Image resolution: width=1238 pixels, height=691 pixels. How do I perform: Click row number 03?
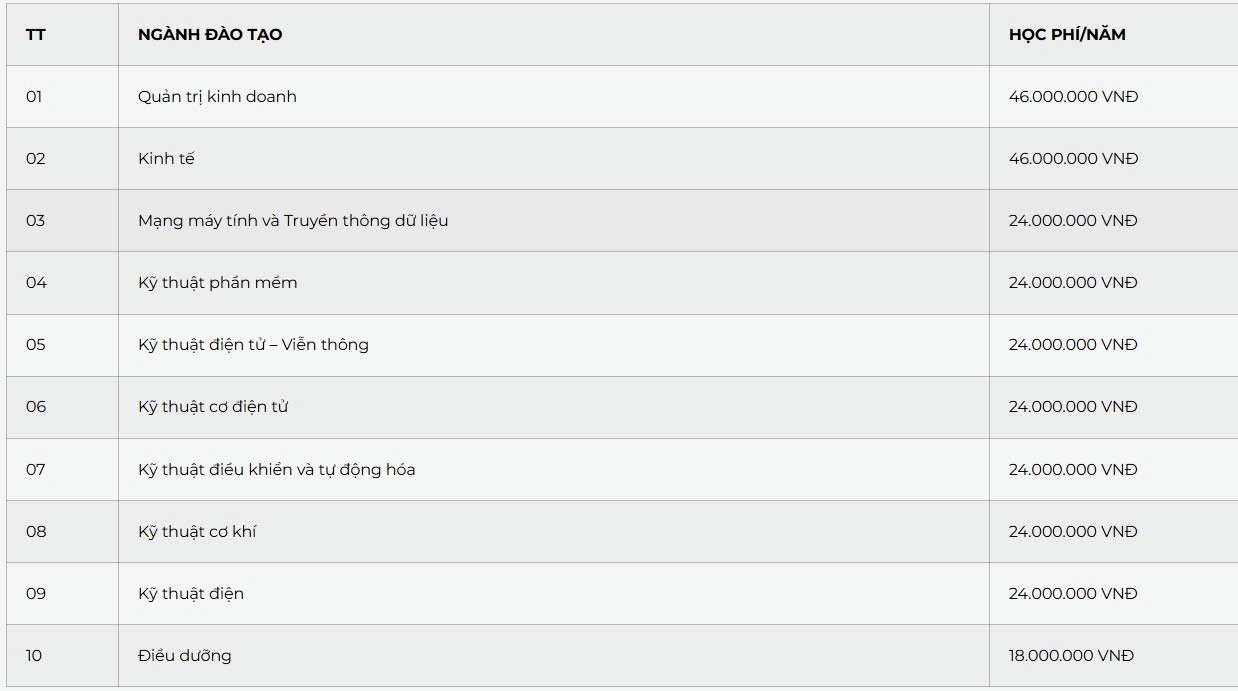click(36, 221)
